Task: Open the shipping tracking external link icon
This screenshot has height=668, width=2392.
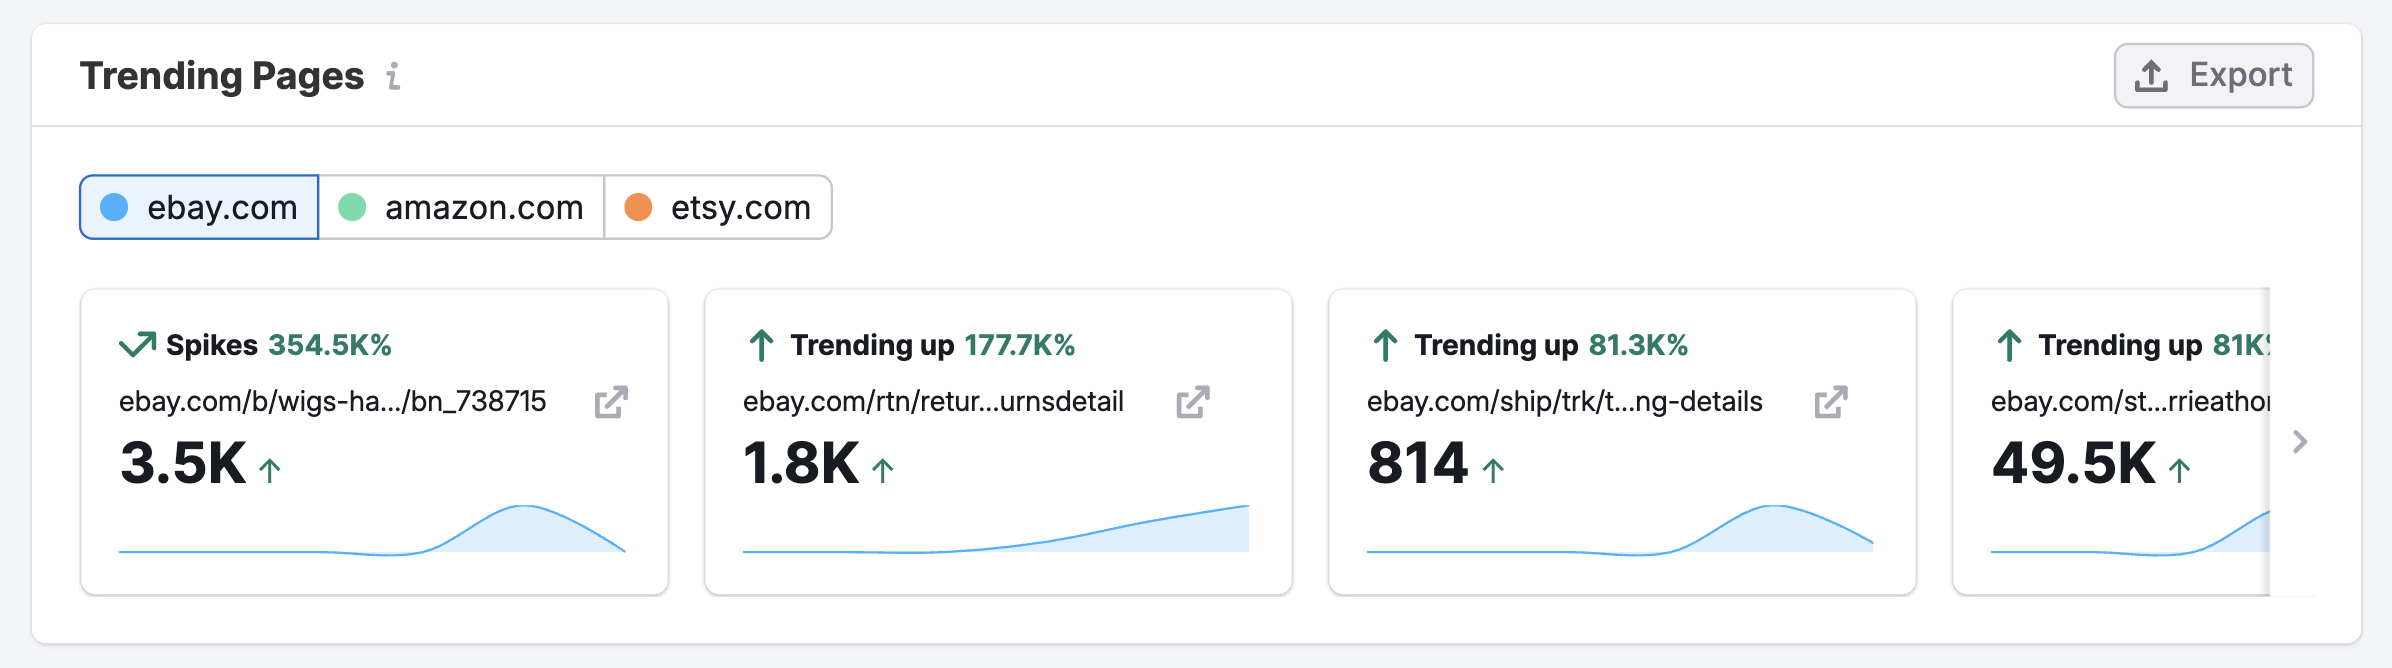Action: 1831,402
